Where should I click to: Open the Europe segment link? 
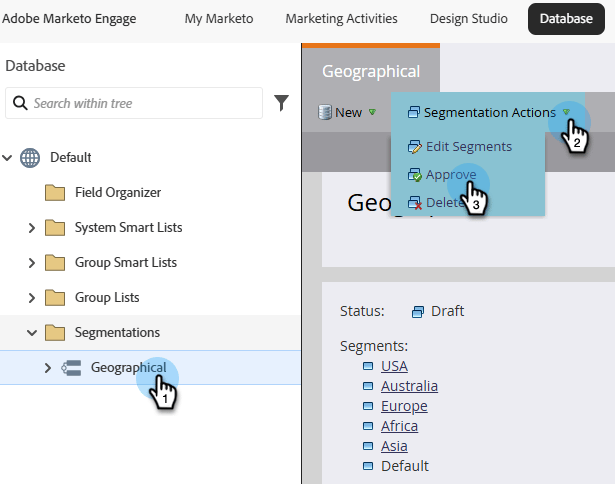click(x=404, y=406)
